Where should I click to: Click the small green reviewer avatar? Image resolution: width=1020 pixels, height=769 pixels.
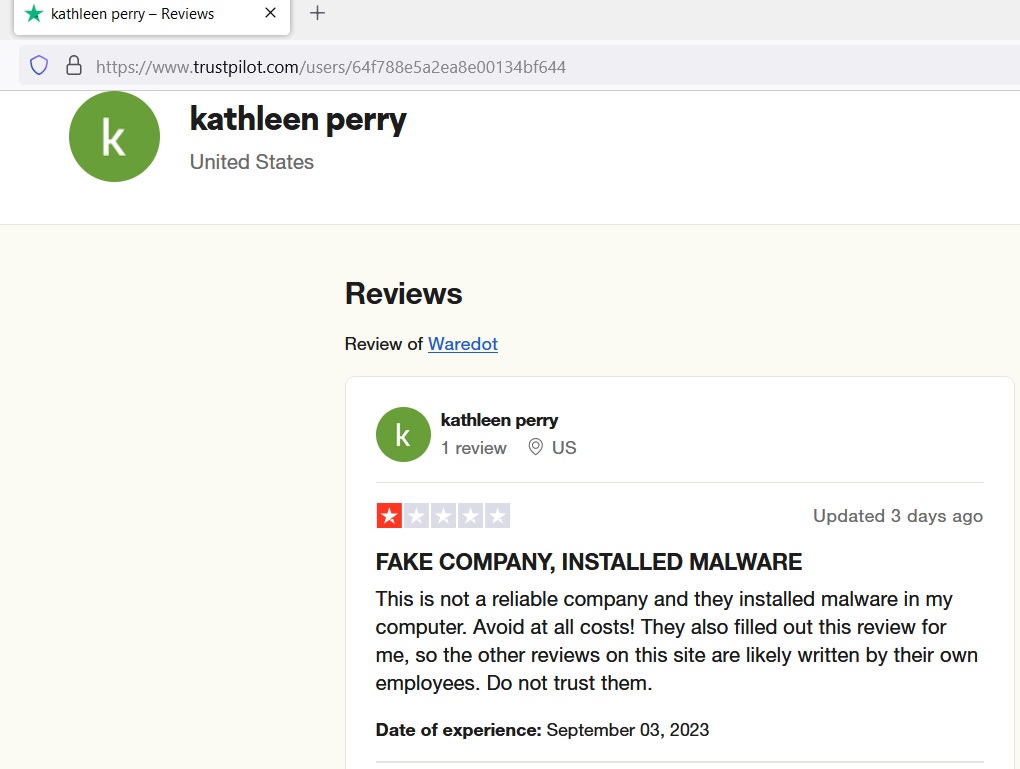(403, 434)
